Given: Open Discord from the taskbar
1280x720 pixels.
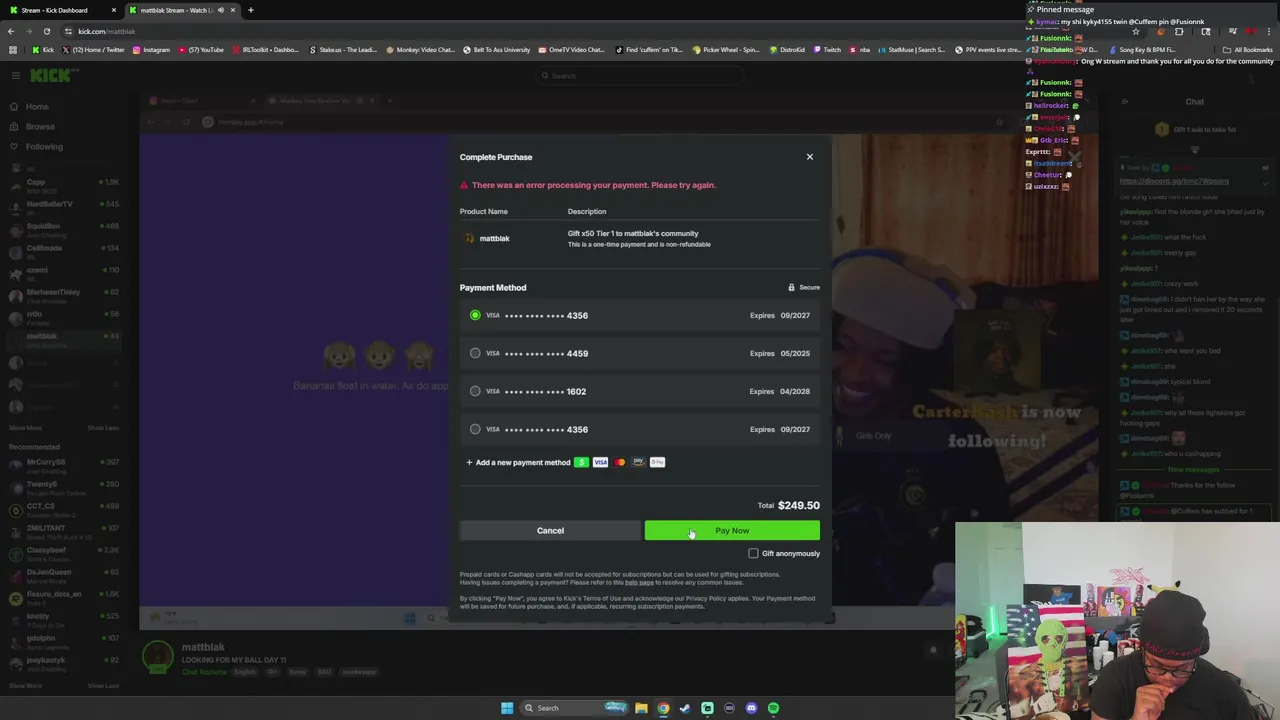Looking at the screenshot, I should (751, 708).
